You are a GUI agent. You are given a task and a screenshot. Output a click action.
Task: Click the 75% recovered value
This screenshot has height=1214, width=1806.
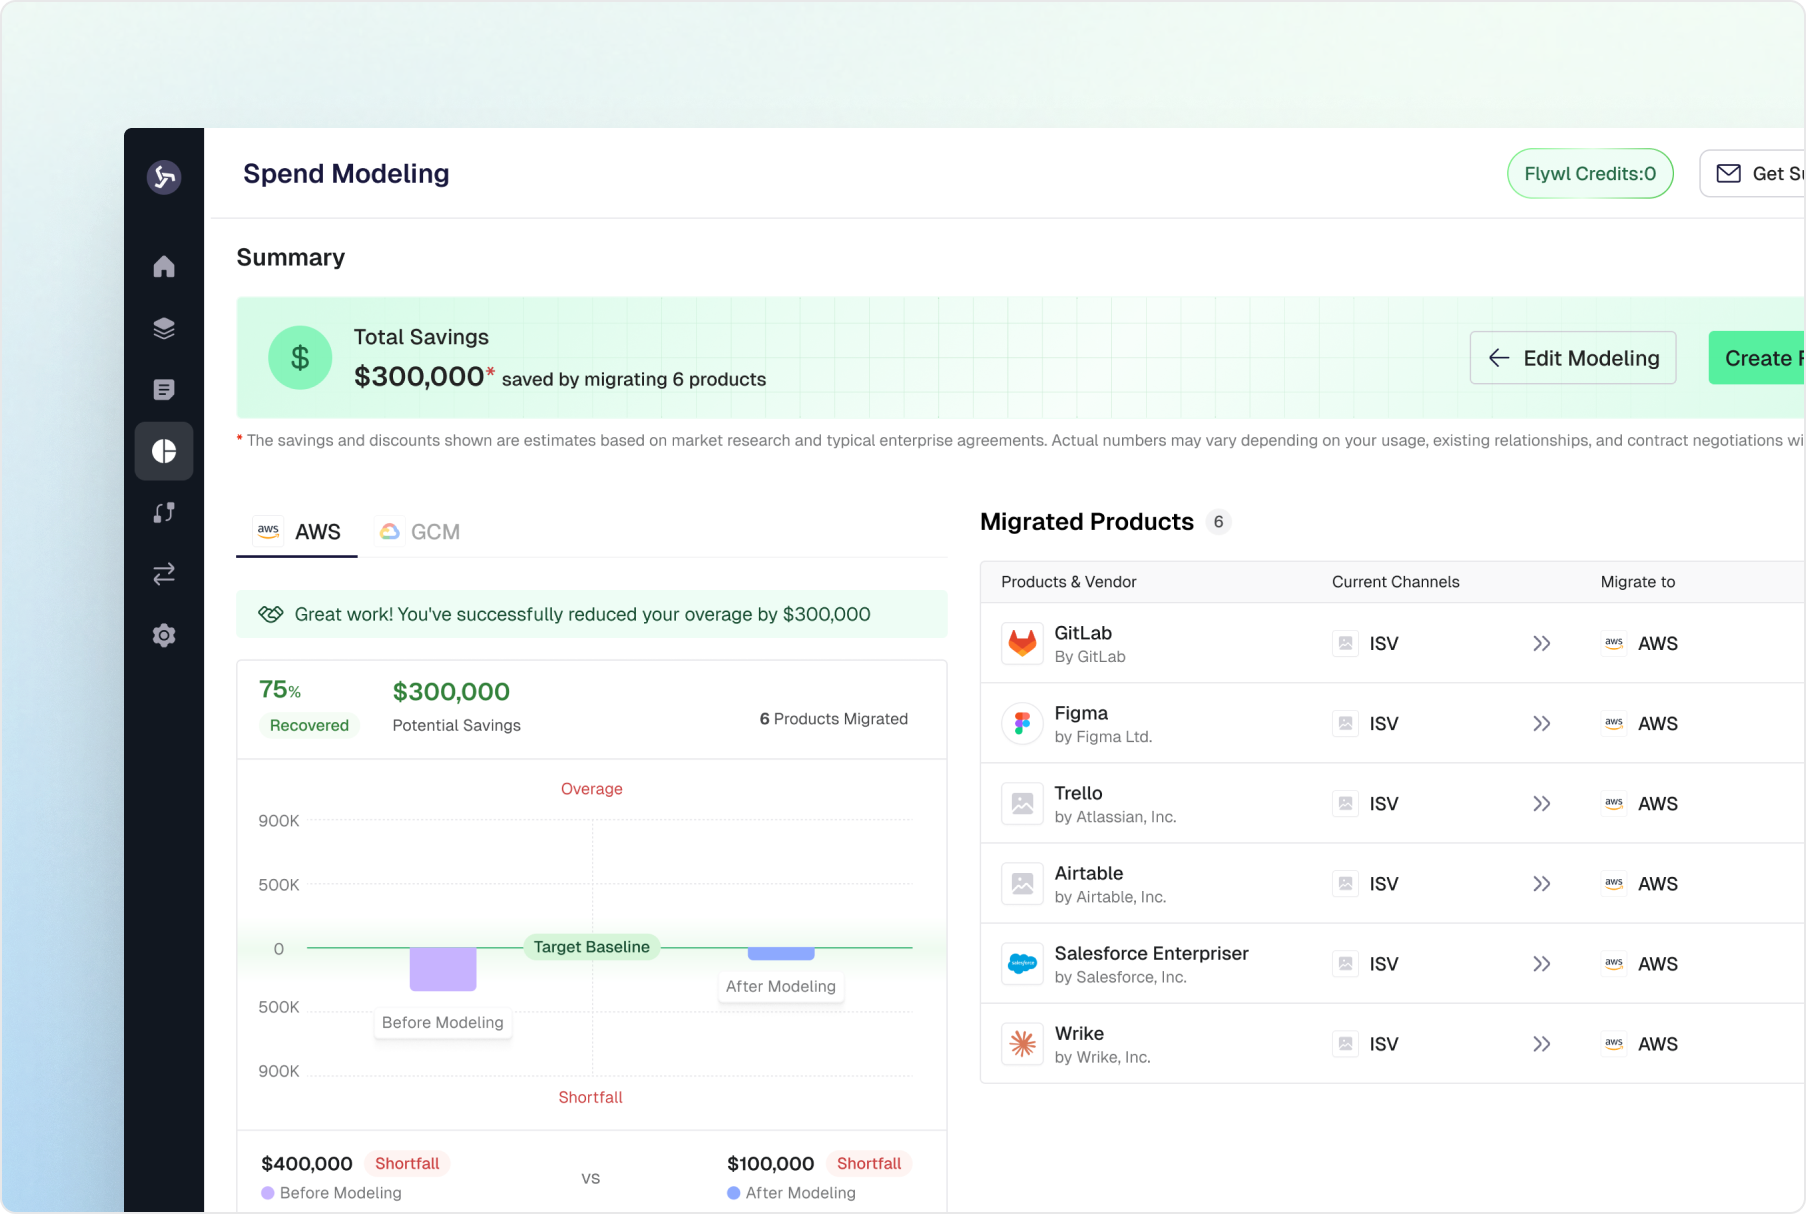[280, 689]
